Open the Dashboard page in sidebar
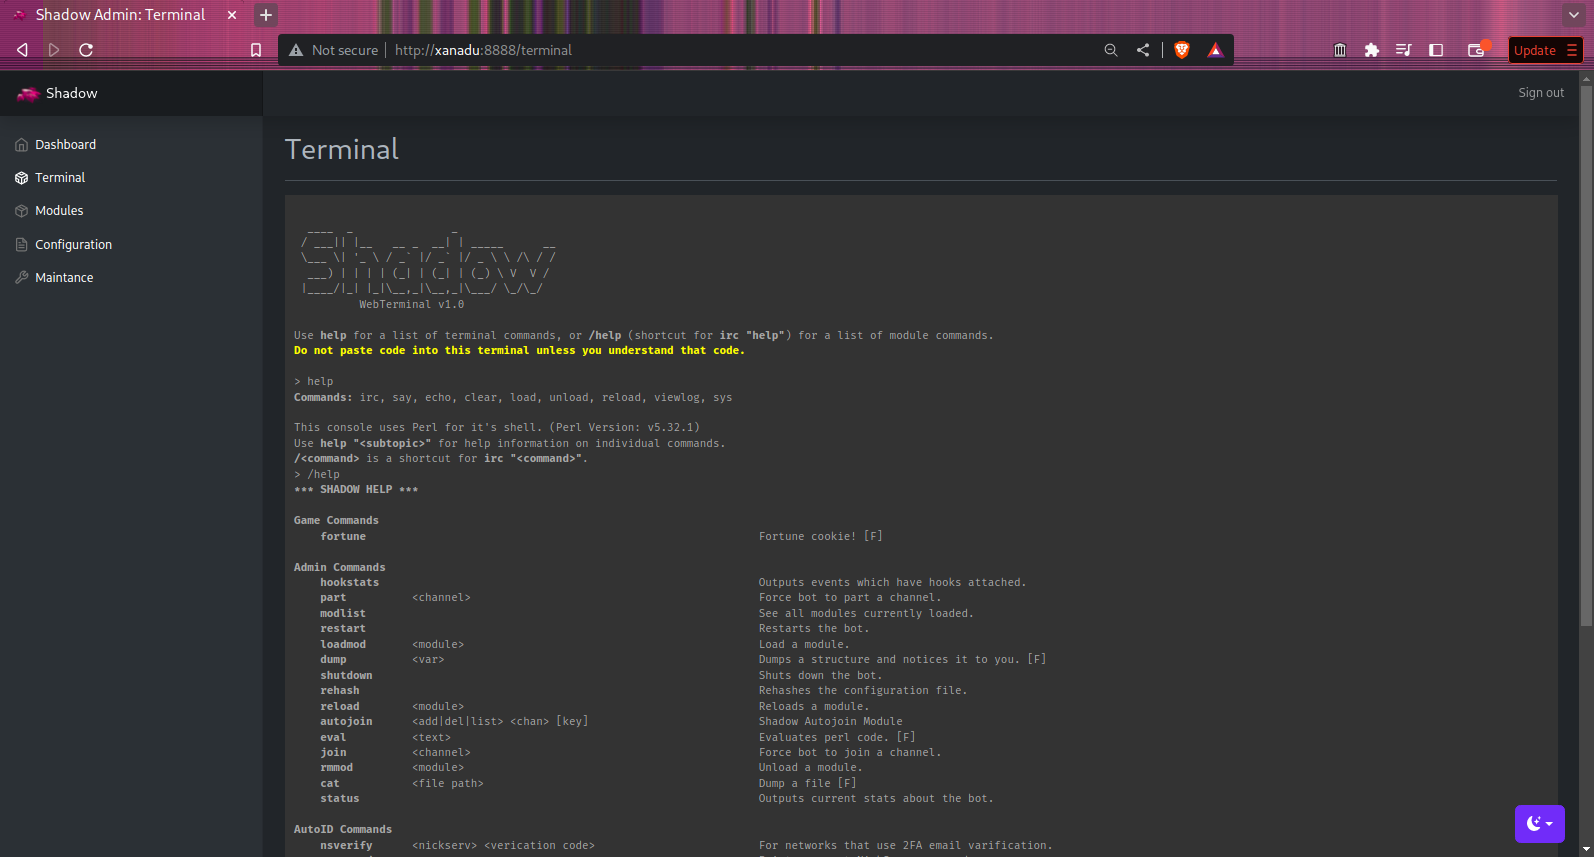The height and width of the screenshot is (857, 1594). (65, 145)
